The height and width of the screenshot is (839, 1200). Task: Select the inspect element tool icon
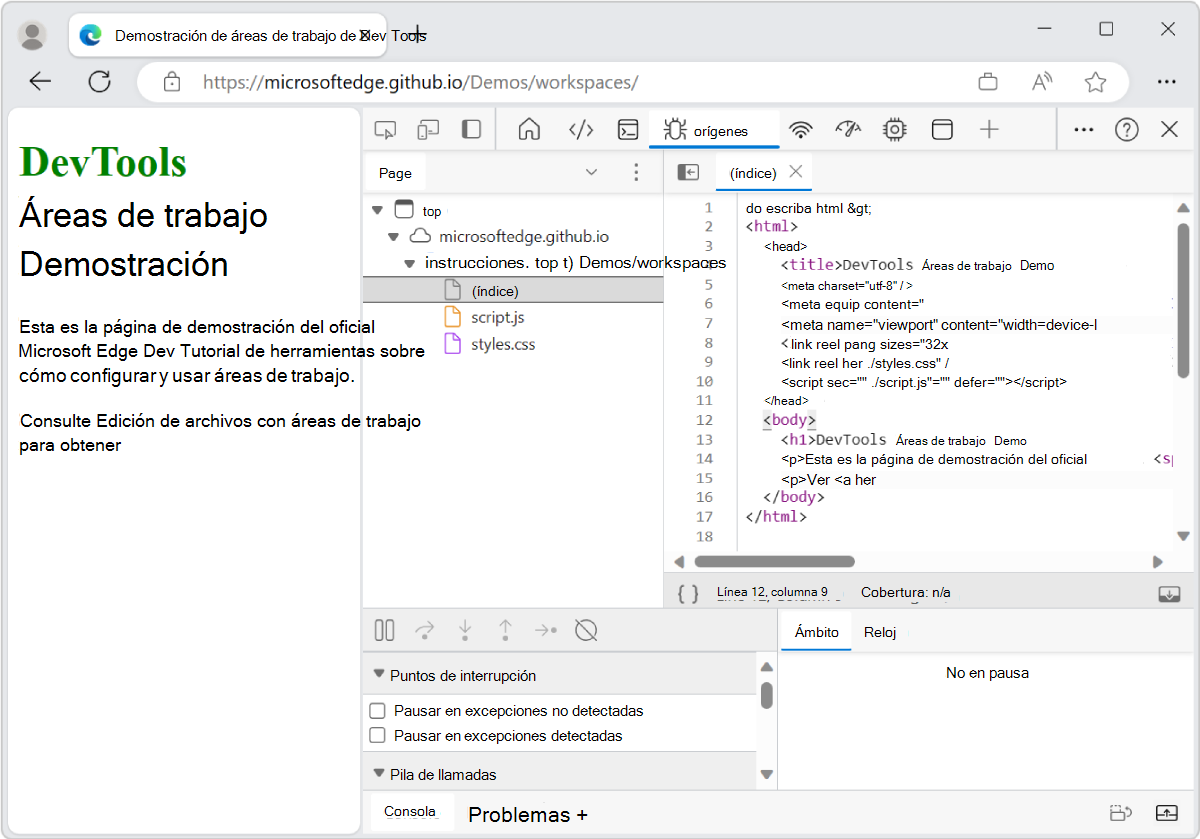386,129
